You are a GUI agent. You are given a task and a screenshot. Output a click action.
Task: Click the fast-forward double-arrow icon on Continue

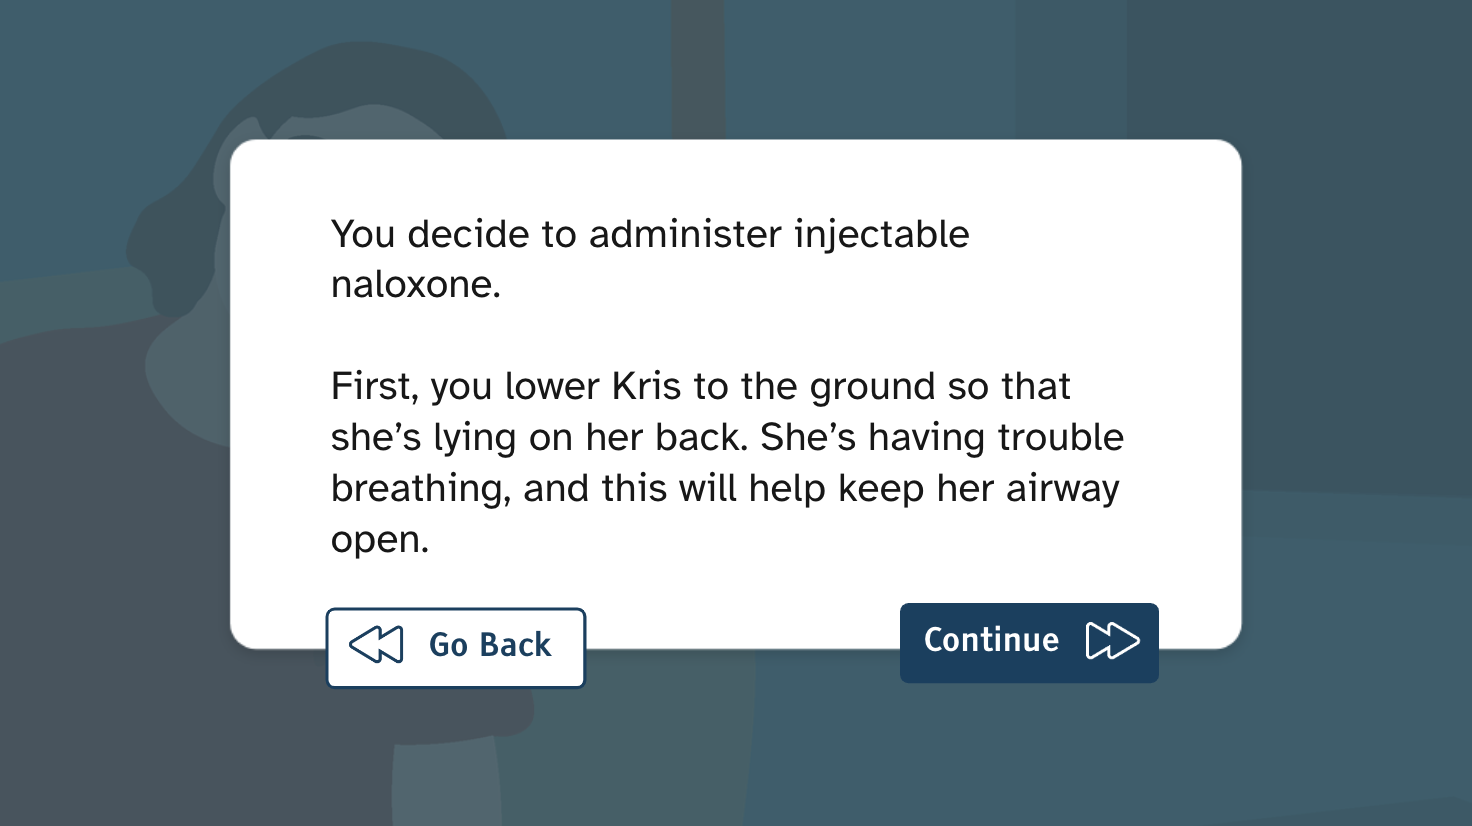[x=1112, y=641]
